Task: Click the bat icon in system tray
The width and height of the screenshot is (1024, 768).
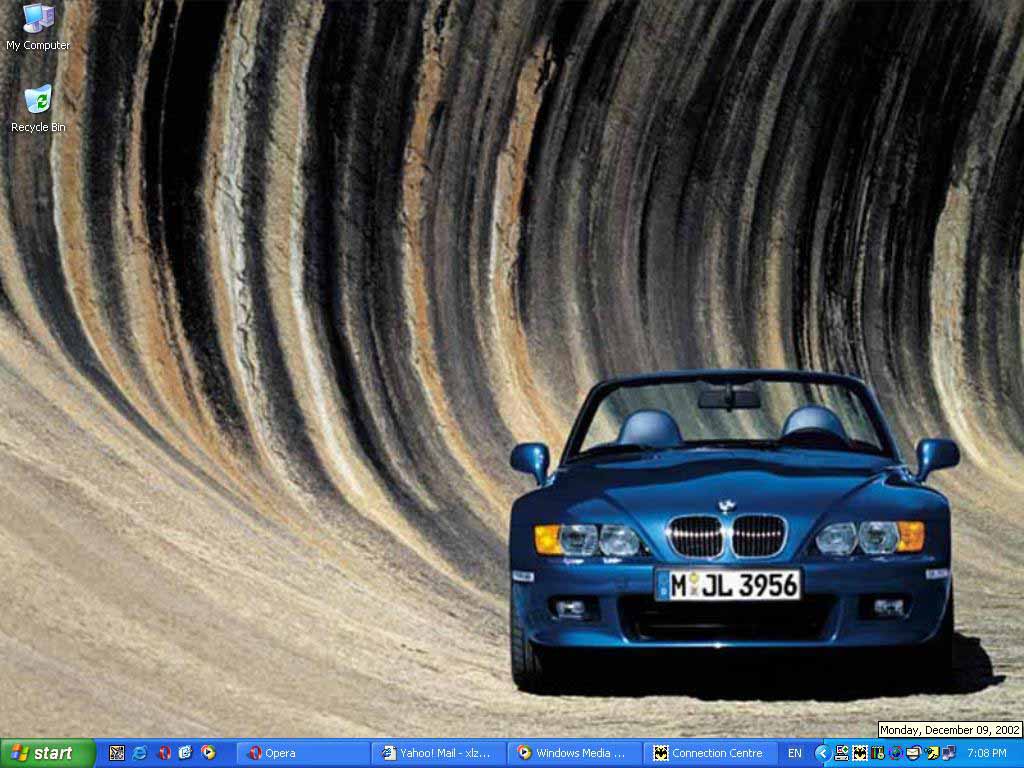Action: tap(860, 753)
